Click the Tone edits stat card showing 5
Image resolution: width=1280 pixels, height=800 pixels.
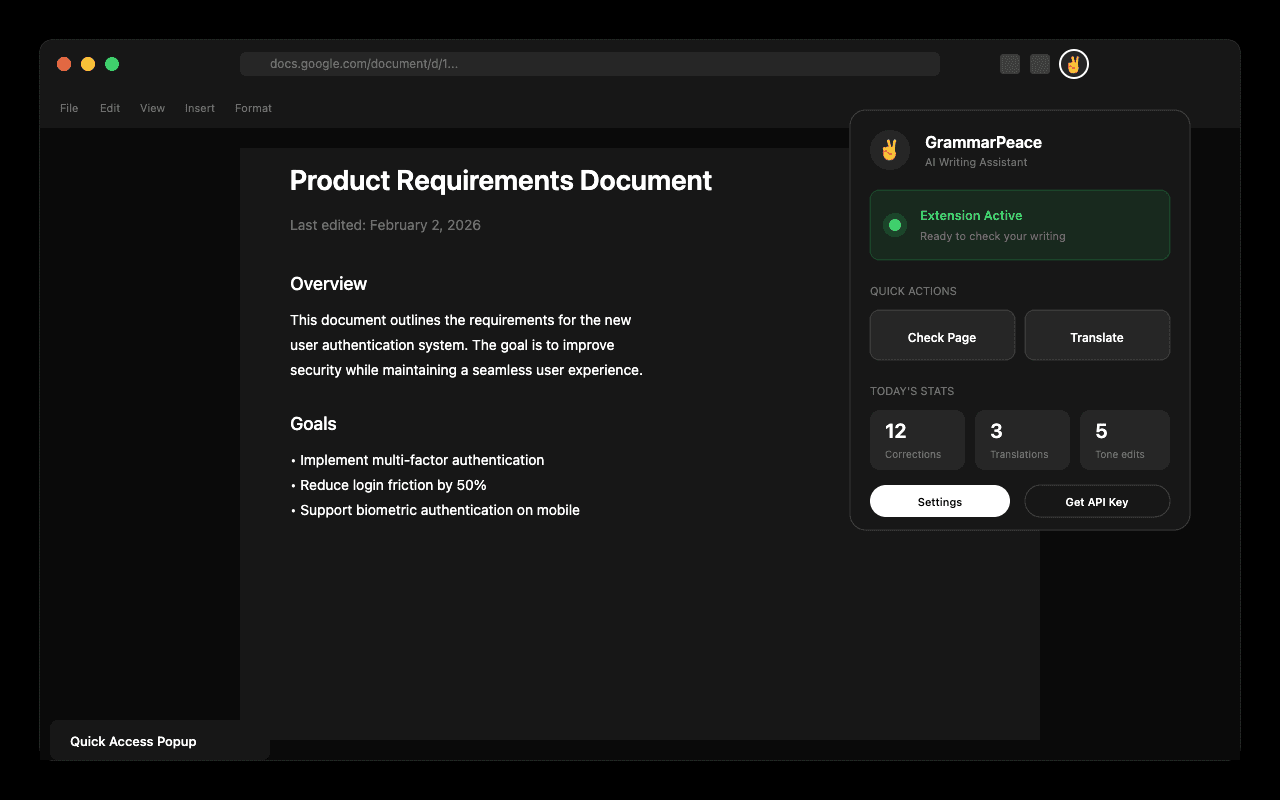(x=1124, y=439)
